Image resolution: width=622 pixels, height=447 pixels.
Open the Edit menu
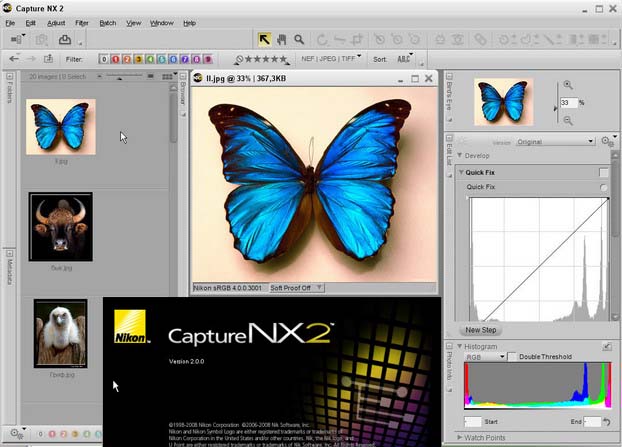click(x=31, y=23)
